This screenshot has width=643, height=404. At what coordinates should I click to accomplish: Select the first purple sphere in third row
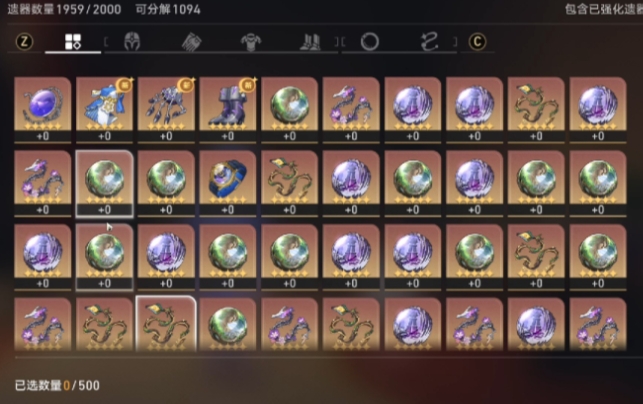(x=43, y=257)
